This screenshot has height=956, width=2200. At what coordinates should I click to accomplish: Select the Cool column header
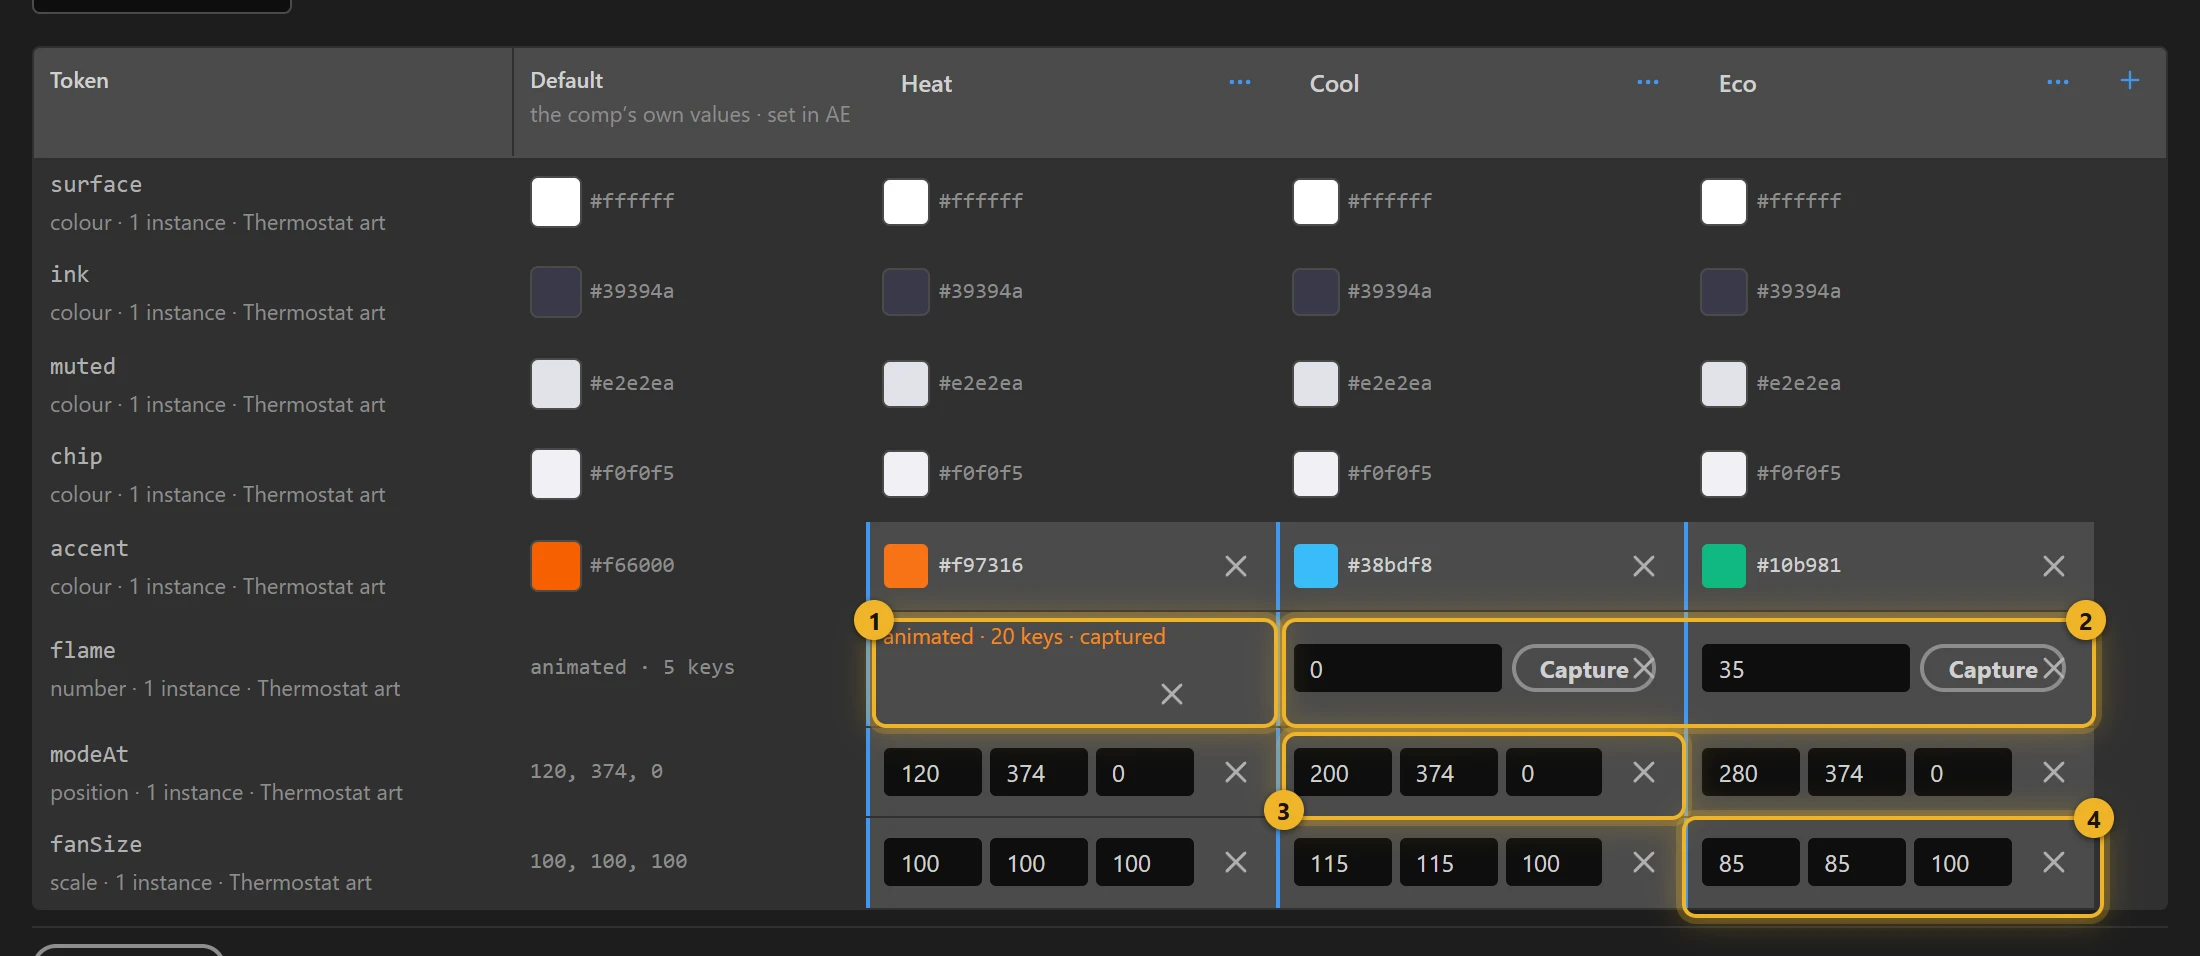click(x=1334, y=84)
